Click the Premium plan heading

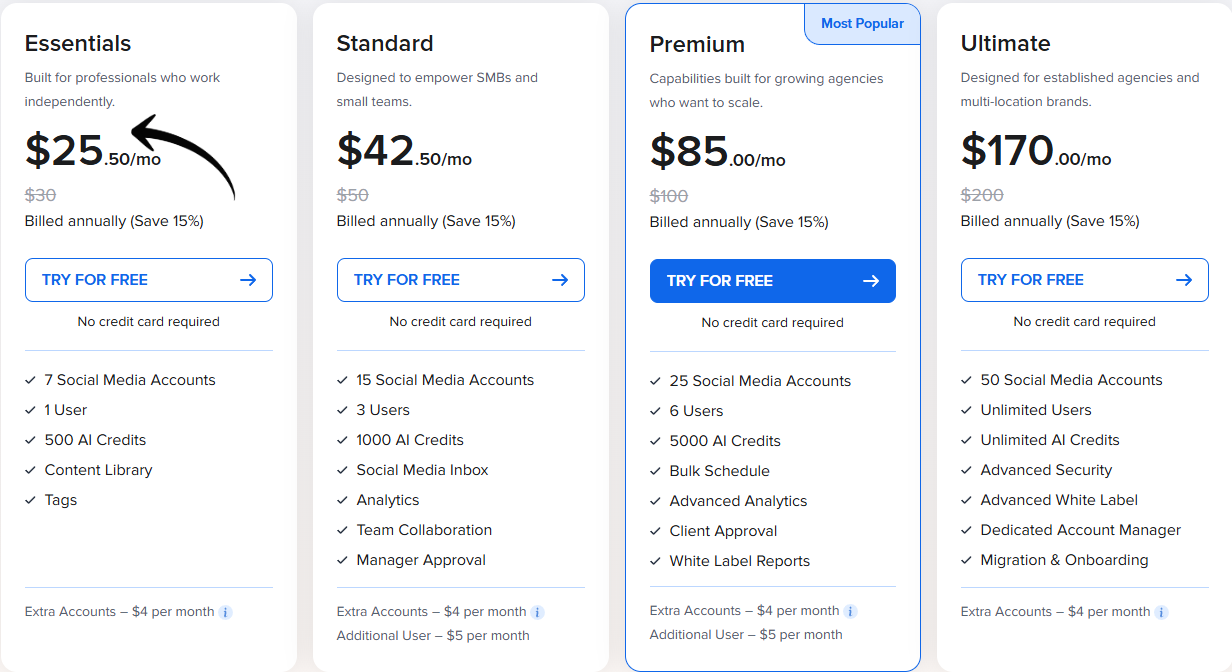697,44
